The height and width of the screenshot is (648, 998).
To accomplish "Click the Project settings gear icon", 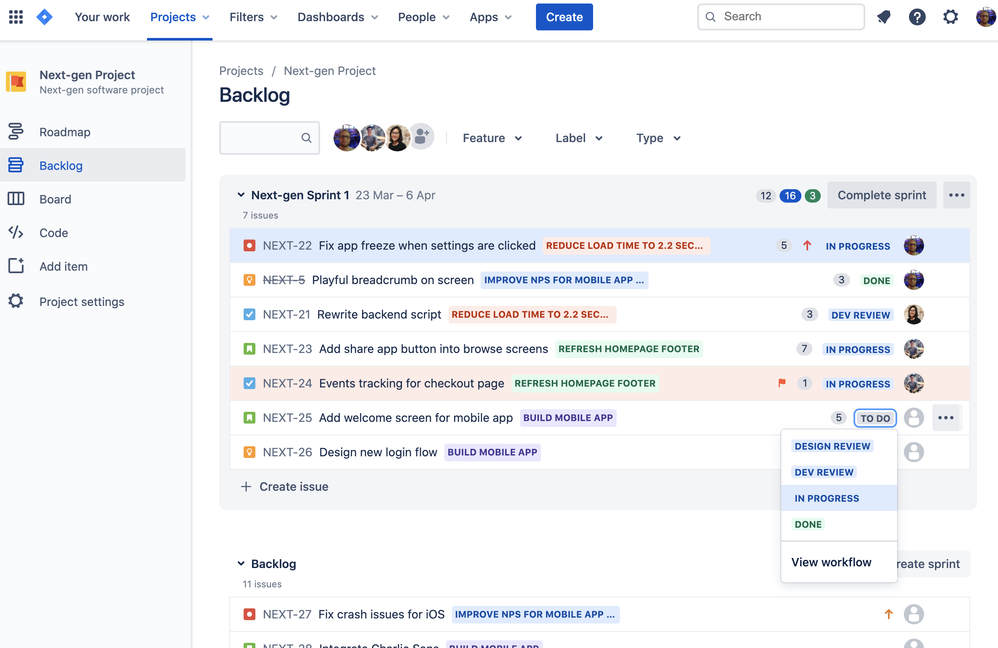I will click(x=16, y=301).
